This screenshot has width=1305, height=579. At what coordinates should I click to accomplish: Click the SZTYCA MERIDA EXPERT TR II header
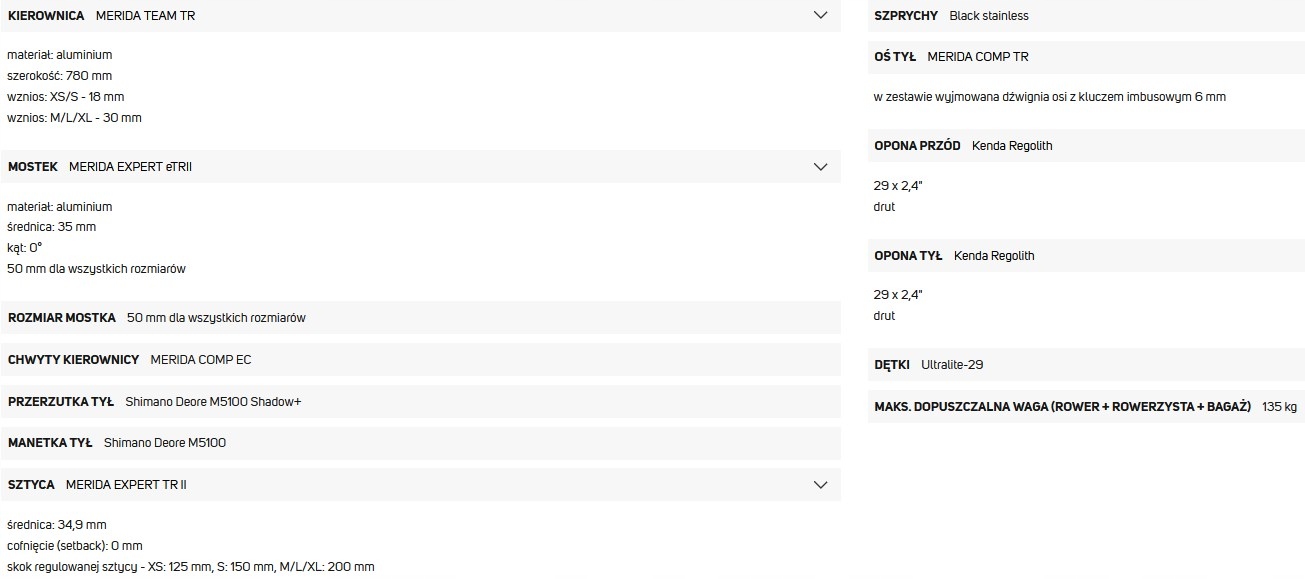(x=420, y=484)
